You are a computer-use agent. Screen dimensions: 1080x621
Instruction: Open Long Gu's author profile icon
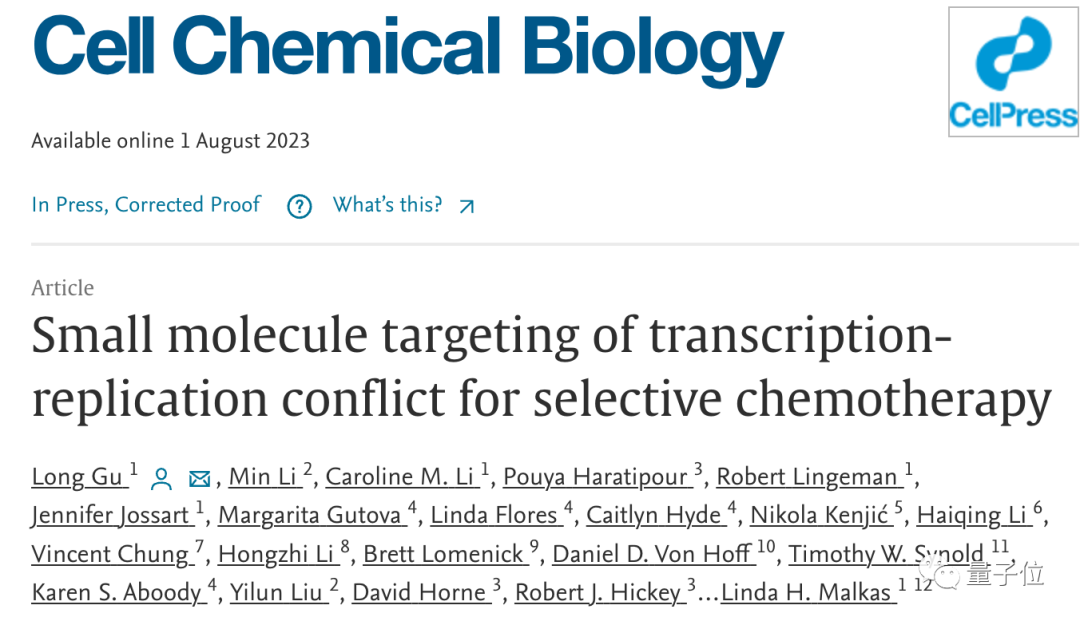[161, 479]
